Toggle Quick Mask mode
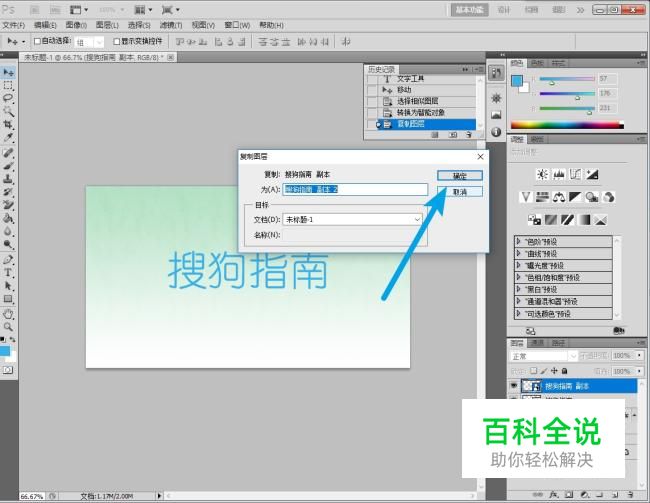650x503 pixels. click(x=8, y=369)
